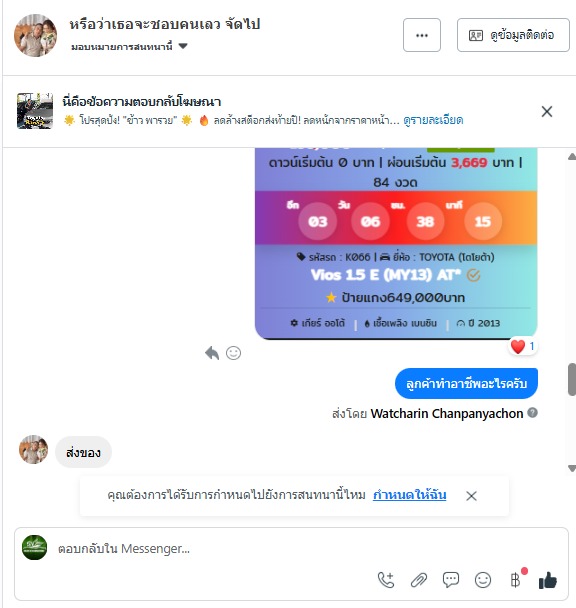
Task: Click the Messenger reply text field
Action: (x=291, y=549)
